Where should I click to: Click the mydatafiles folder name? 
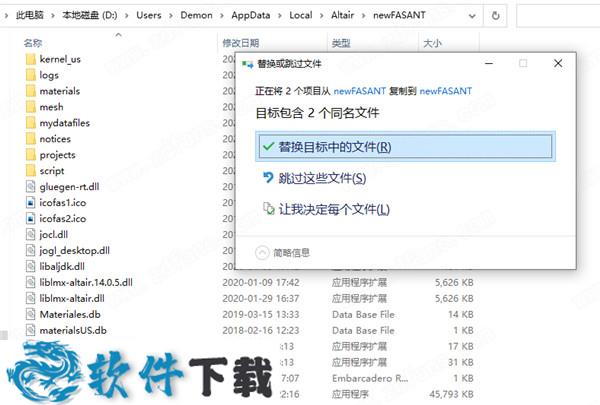65,123
